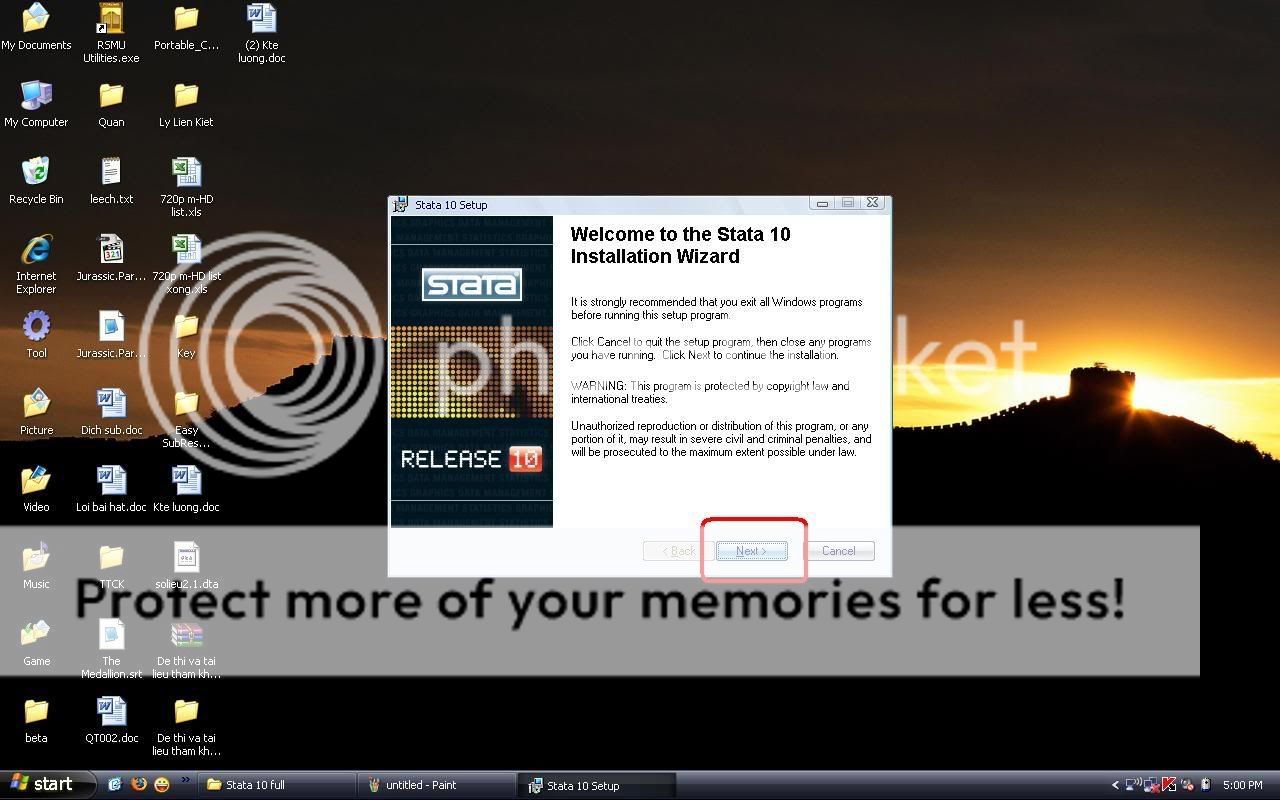Screen dimensions: 1280x800
Task: Select the Music folder icon
Action: [x=36, y=566]
